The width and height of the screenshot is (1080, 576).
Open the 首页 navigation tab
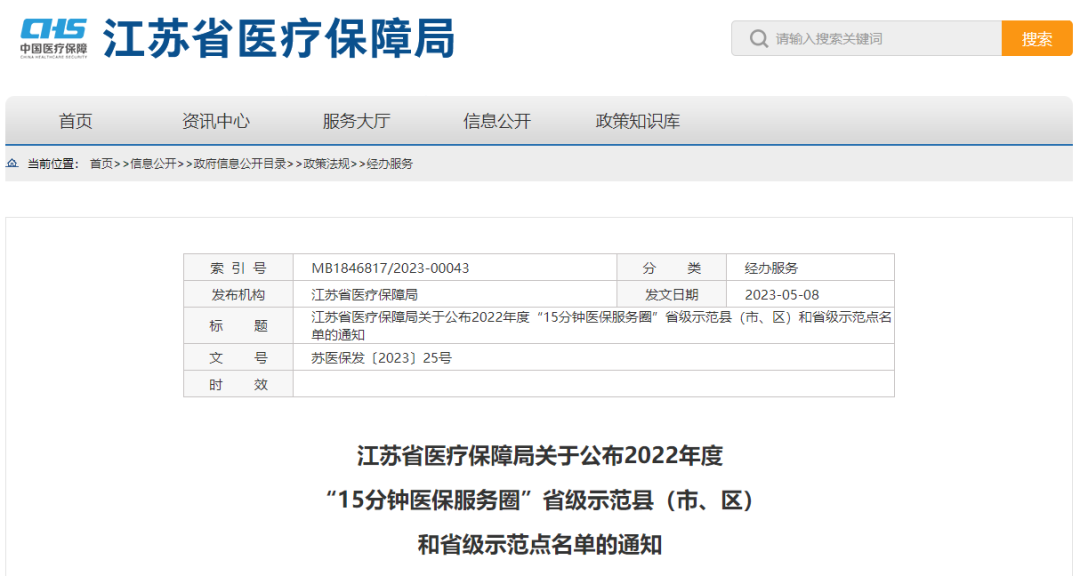click(x=75, y=121)
